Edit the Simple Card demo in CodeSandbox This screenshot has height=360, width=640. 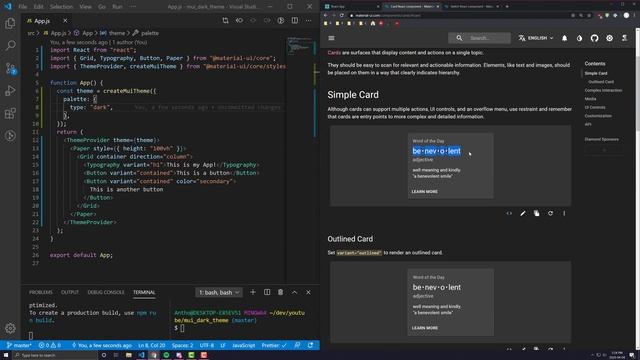coord(523,213)
